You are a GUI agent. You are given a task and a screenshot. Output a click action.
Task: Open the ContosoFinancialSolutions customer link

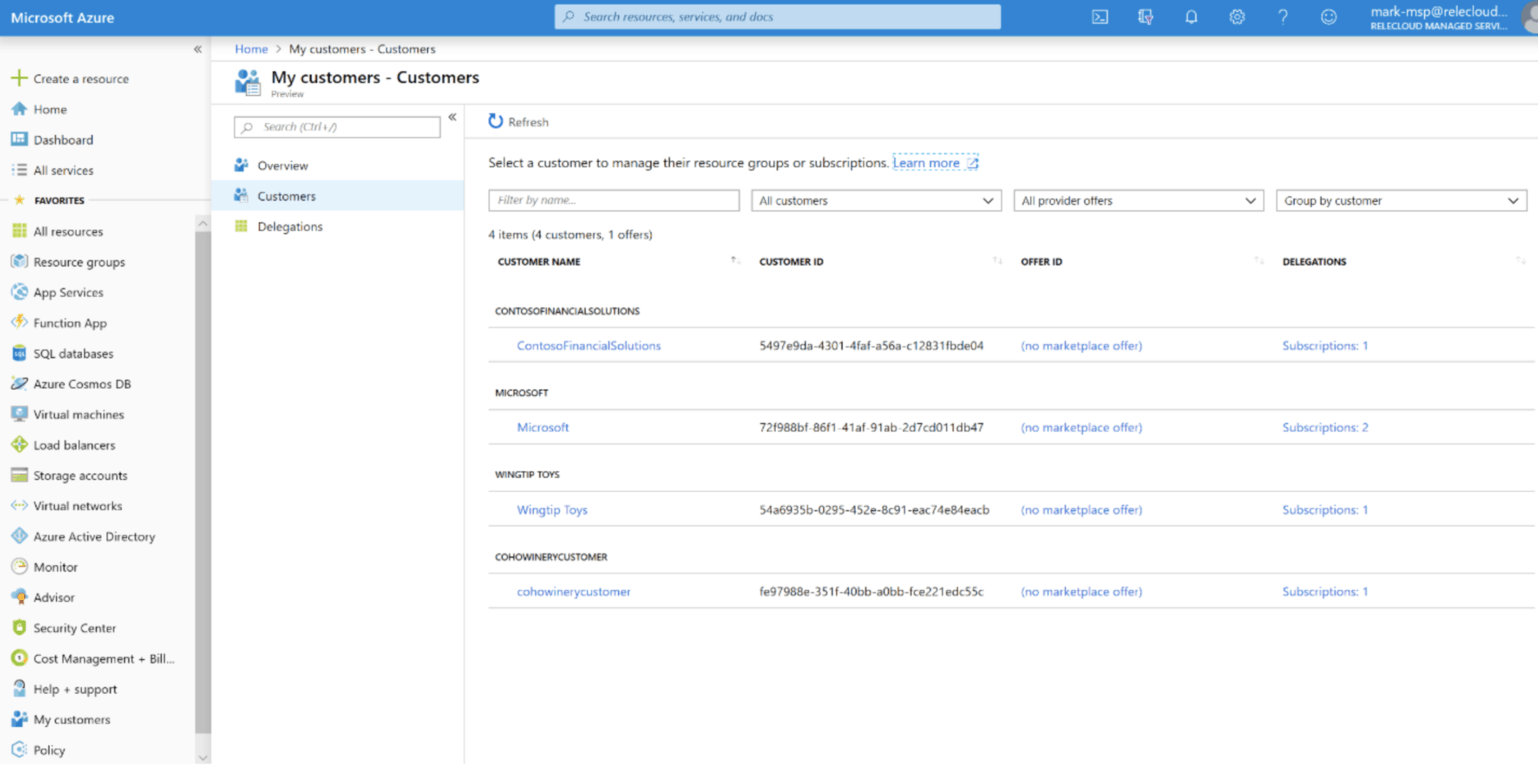point(588,346)
